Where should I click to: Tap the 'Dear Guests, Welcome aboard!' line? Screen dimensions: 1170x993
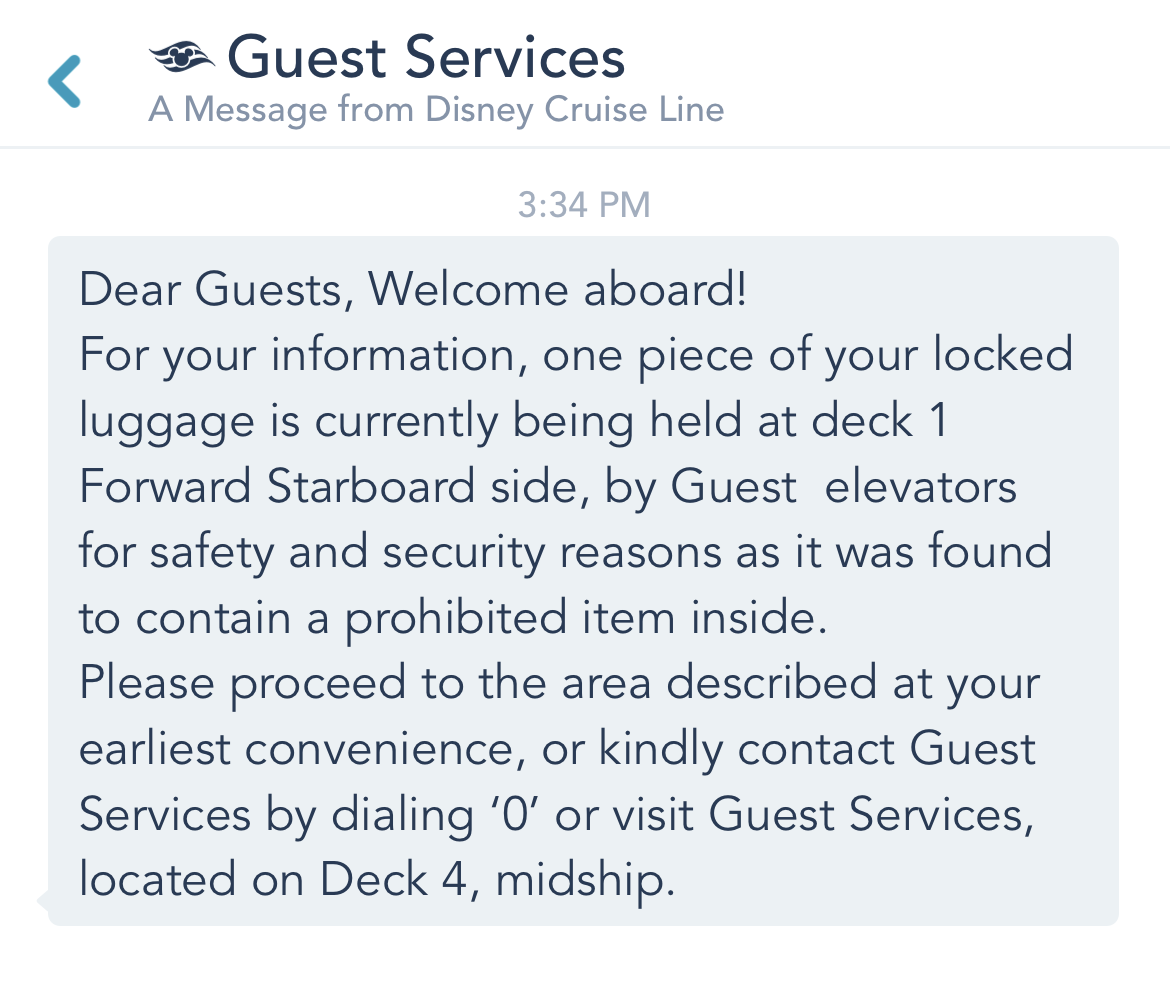pos(413,289)
